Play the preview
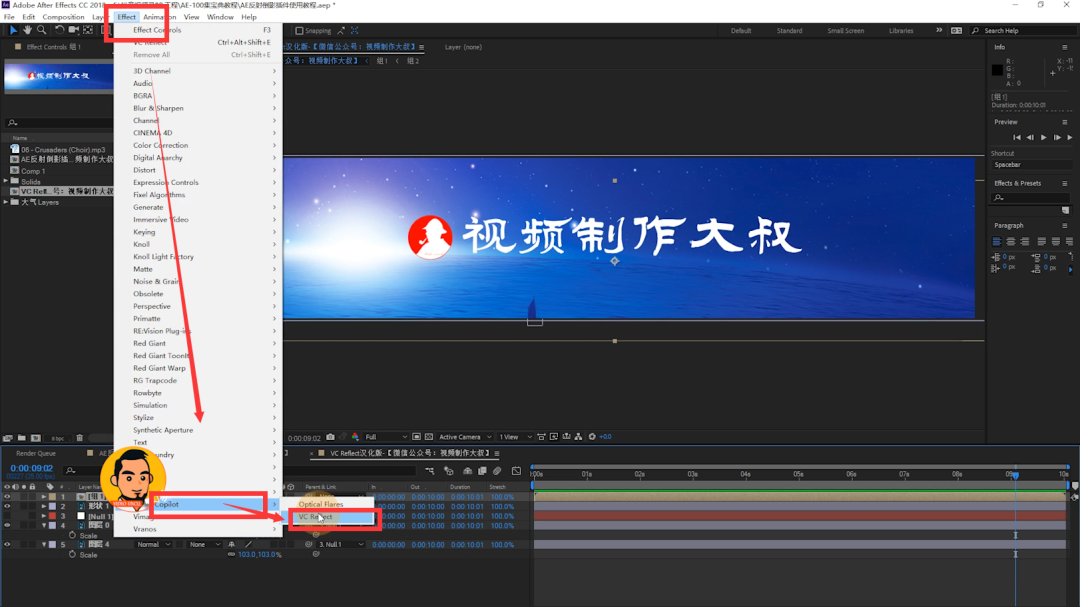This screenshot has width=1080, height=607. click(1043, 138)
